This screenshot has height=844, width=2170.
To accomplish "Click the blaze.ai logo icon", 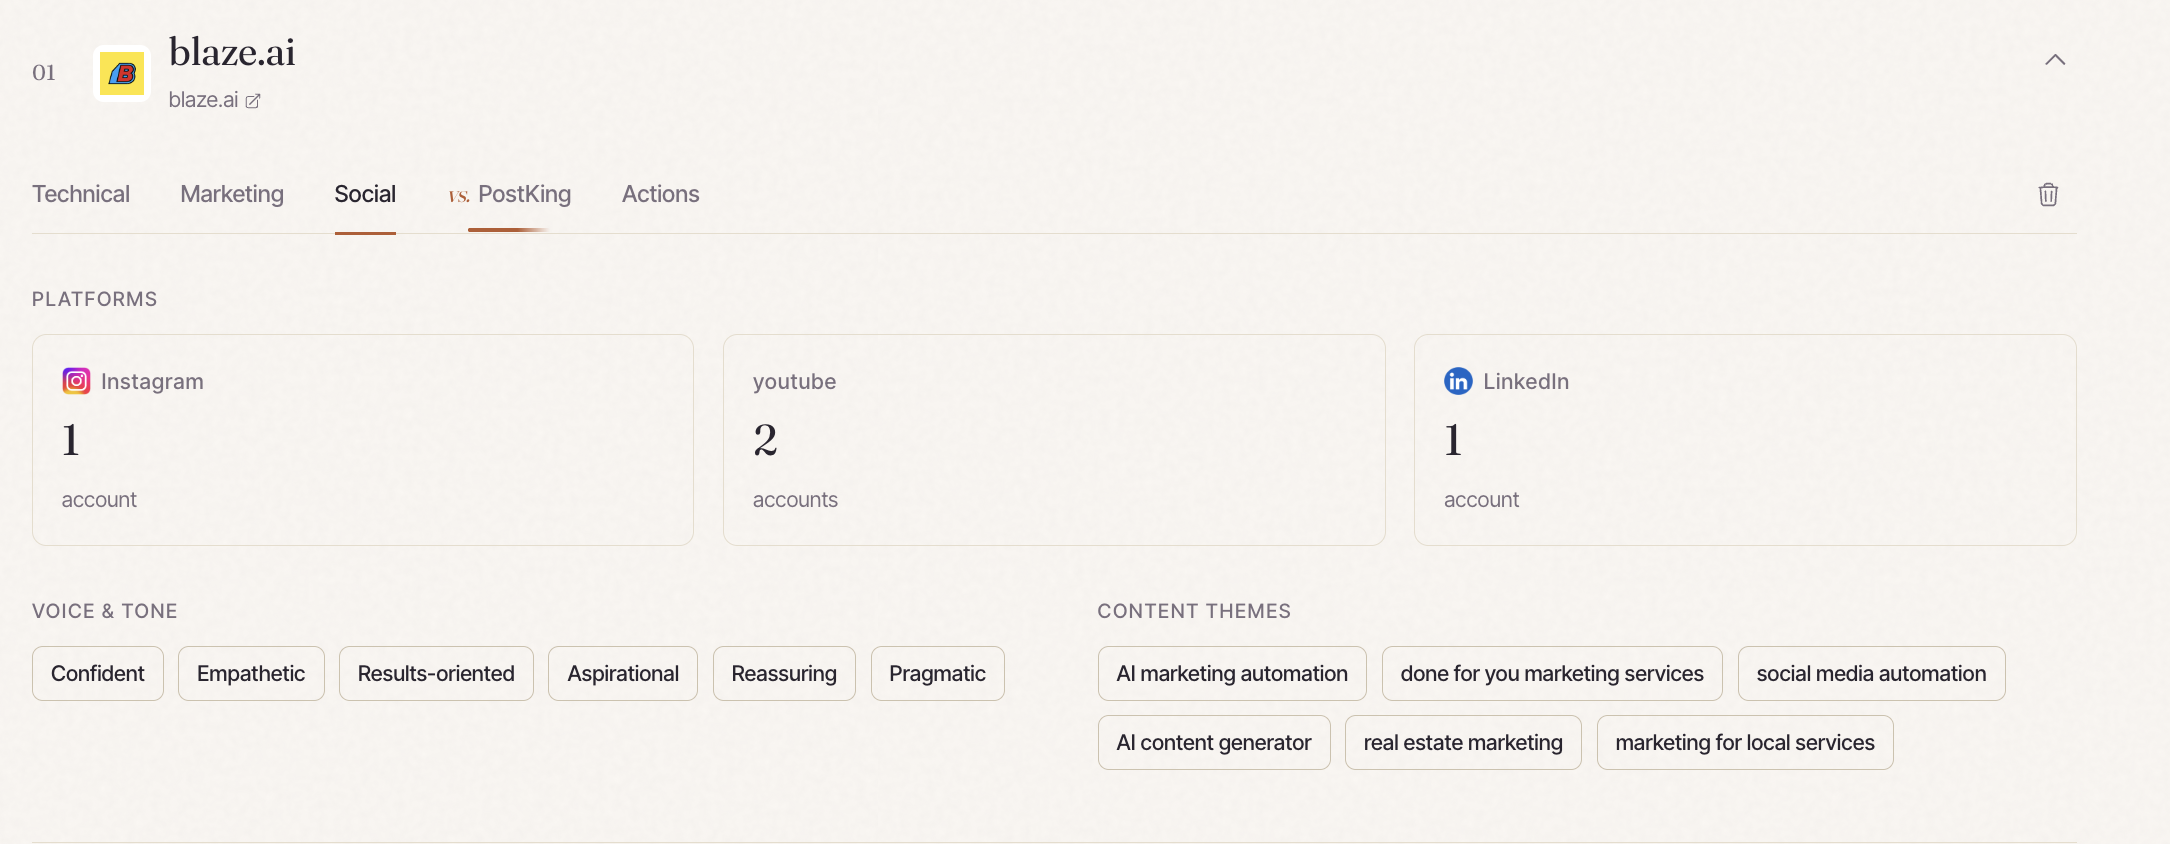I will (x=122, y=73).
